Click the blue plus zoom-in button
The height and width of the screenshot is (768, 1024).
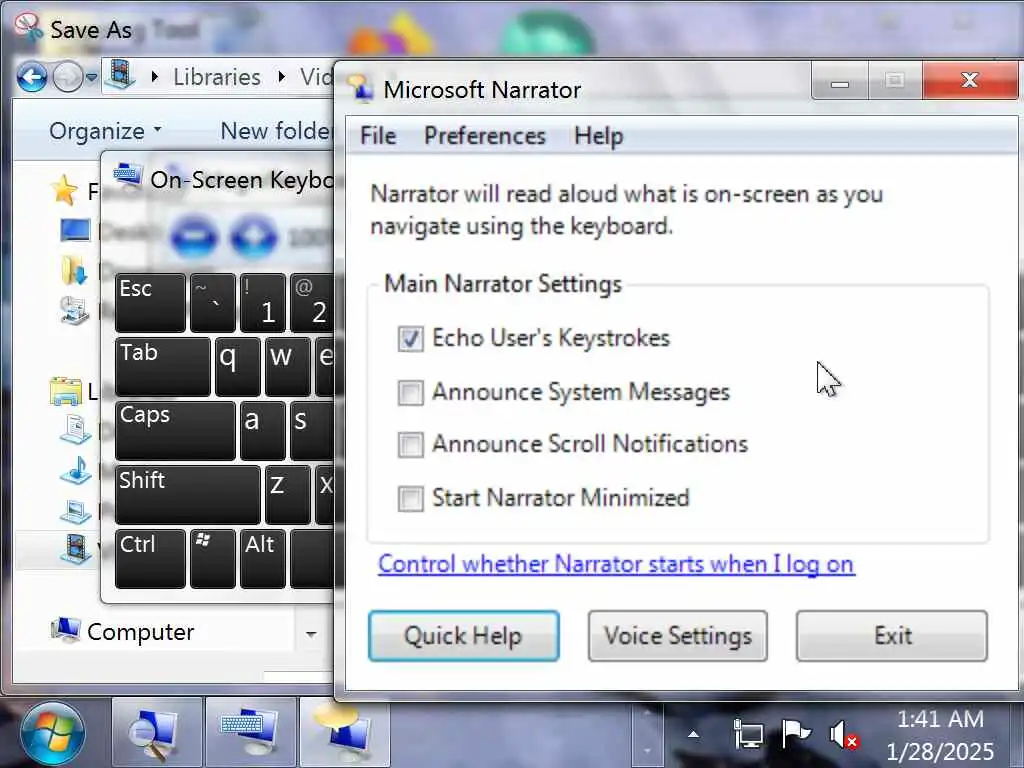(254, 235)
